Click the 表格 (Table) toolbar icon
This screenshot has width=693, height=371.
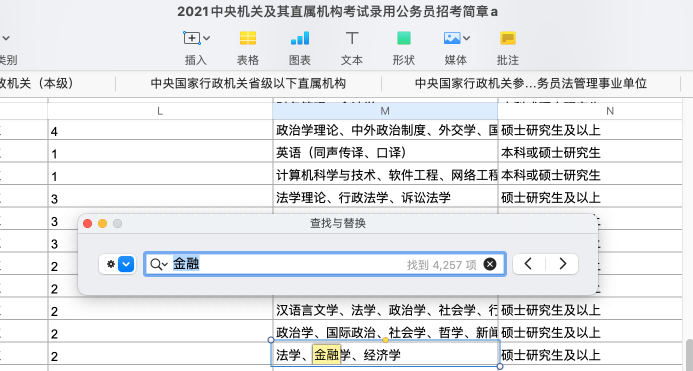point(248,38)
